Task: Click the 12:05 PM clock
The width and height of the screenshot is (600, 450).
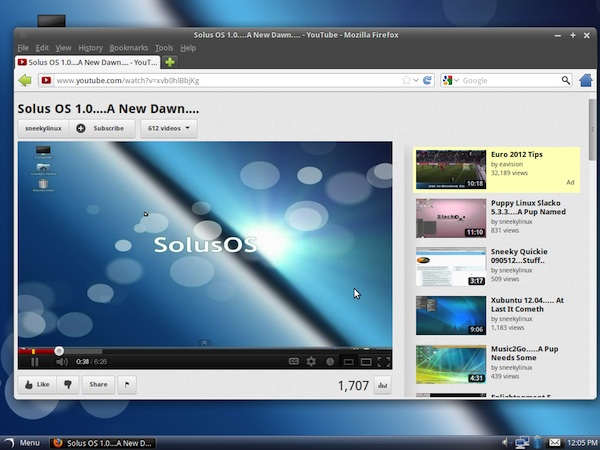Action: (x=582, y=443)
